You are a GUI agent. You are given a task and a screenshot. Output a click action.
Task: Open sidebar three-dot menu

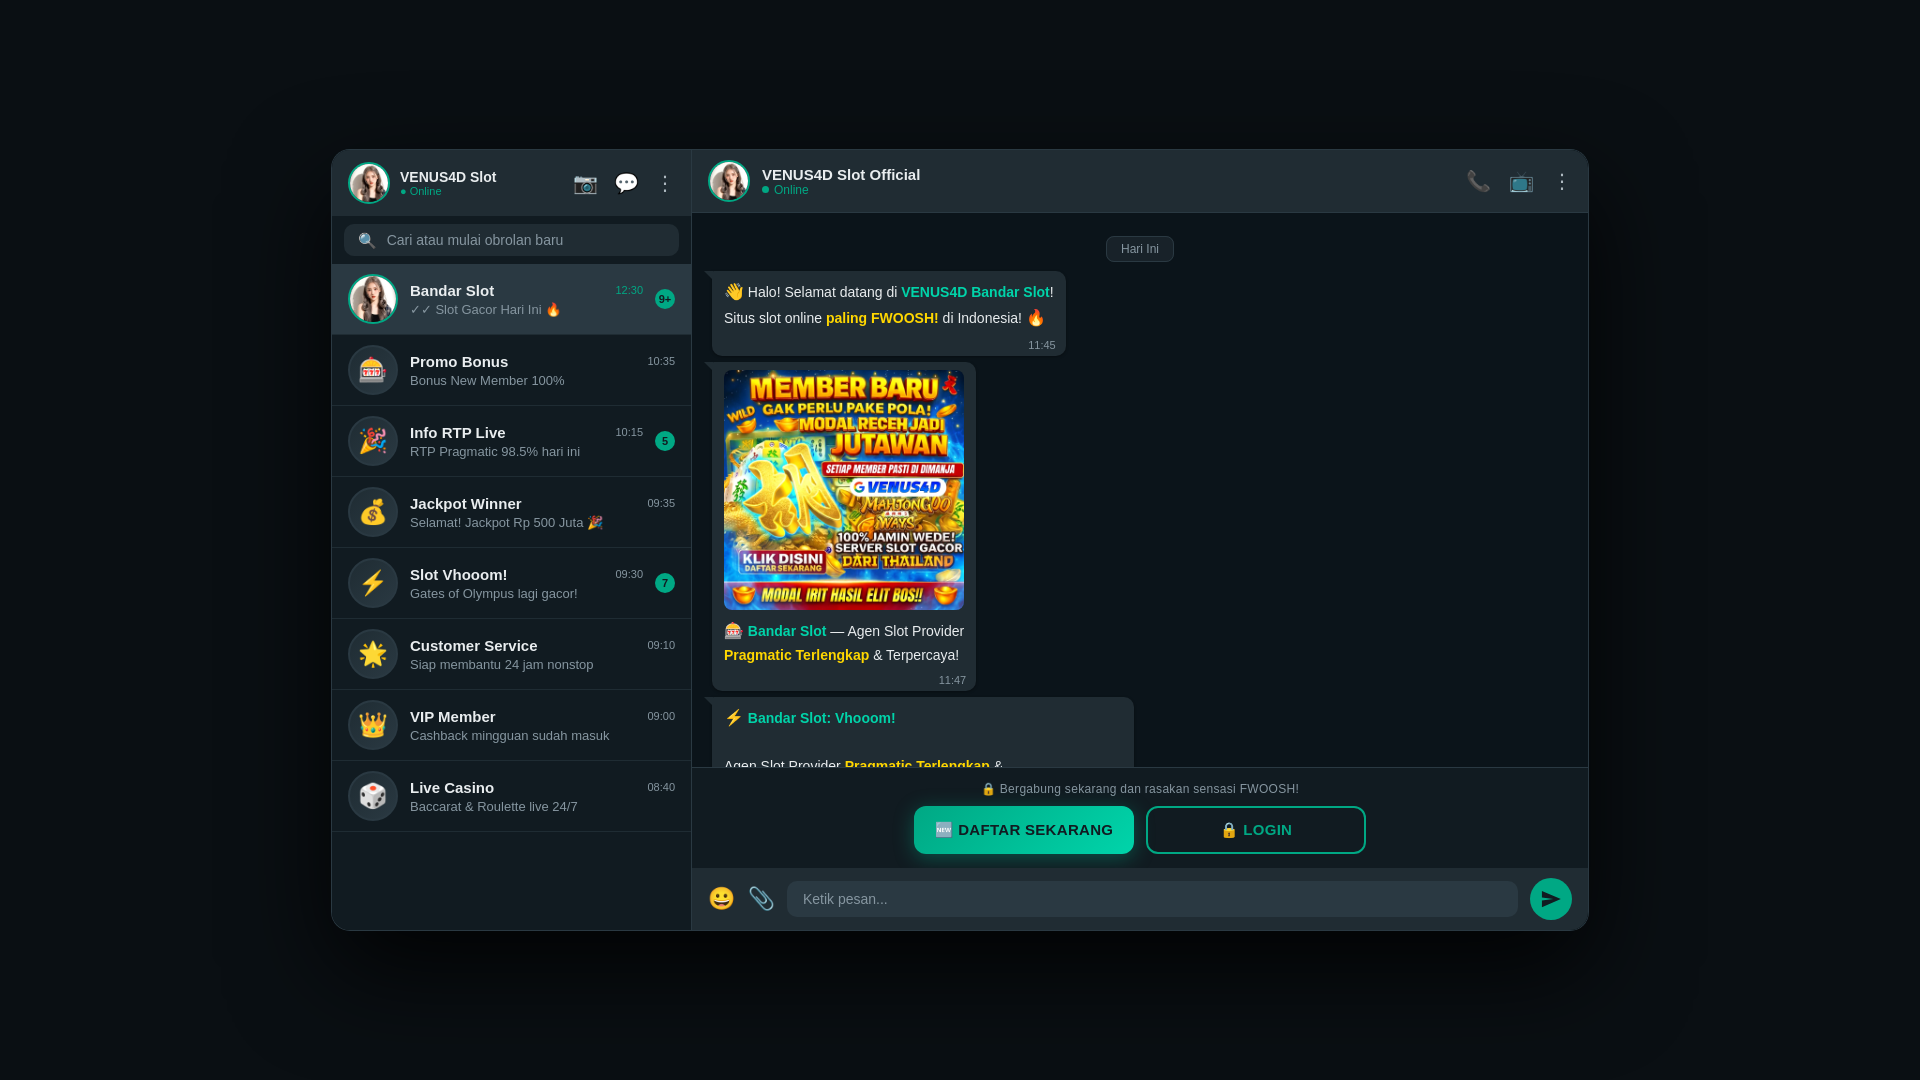[665, 183]
